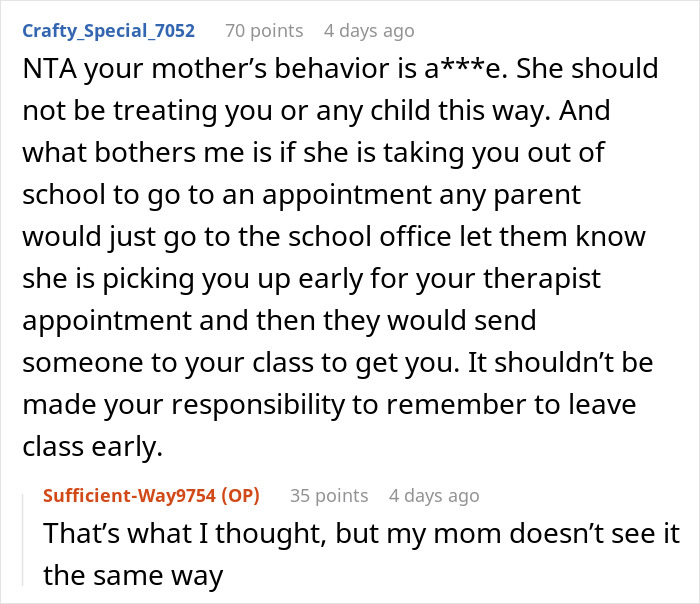Screen dimensions: 700x604
Task: Click the "35 points" score on the reply
Action: coord(329,496)
